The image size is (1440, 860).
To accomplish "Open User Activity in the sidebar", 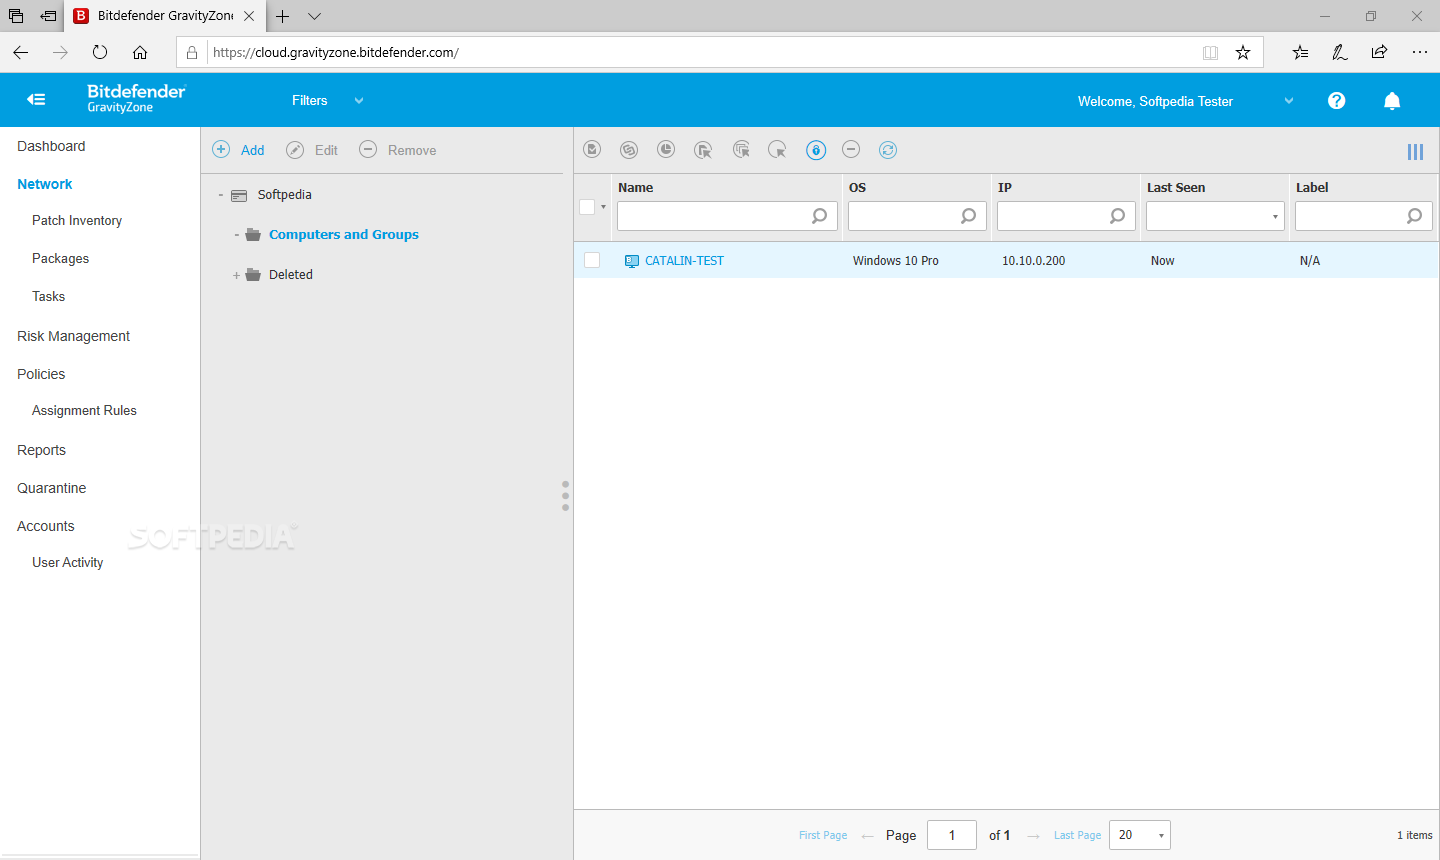I will click(67, 562).
